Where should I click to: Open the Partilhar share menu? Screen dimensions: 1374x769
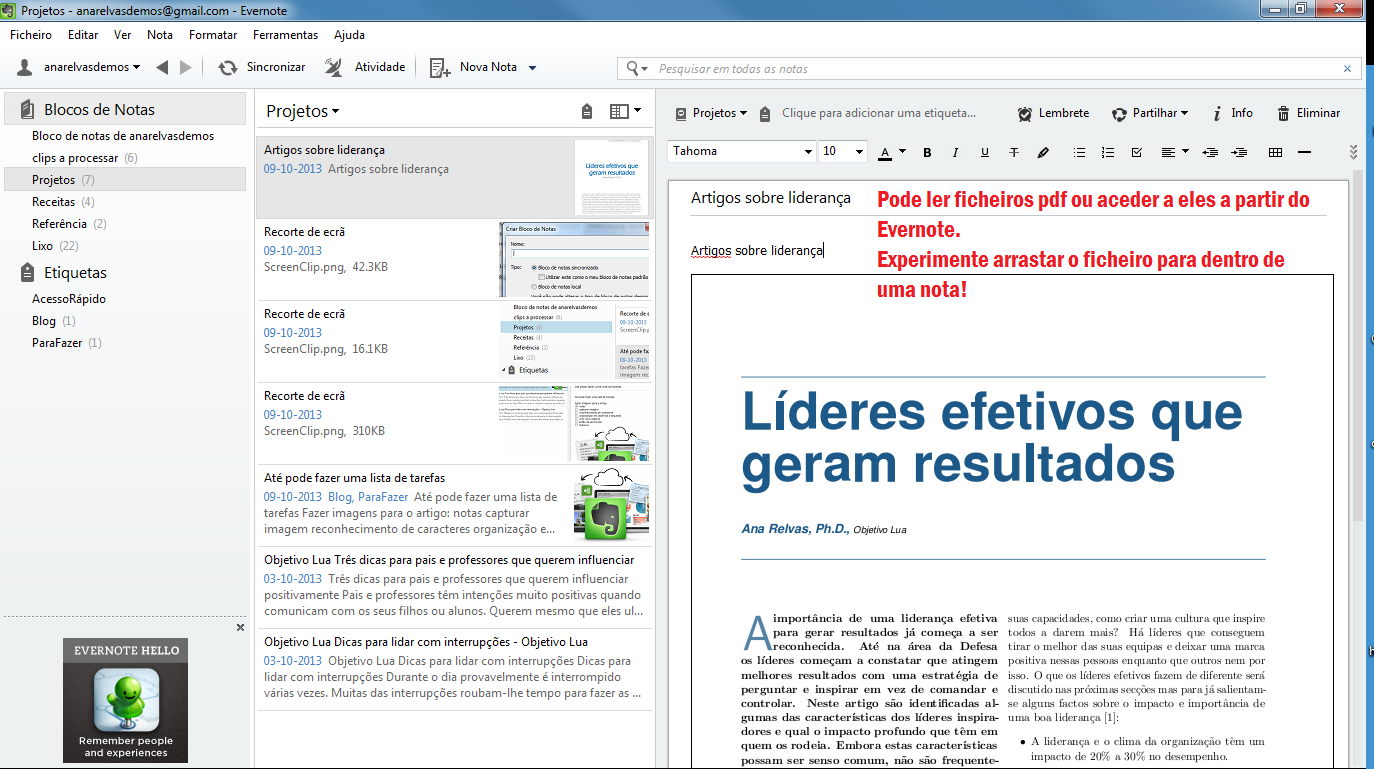[1149, 113]
